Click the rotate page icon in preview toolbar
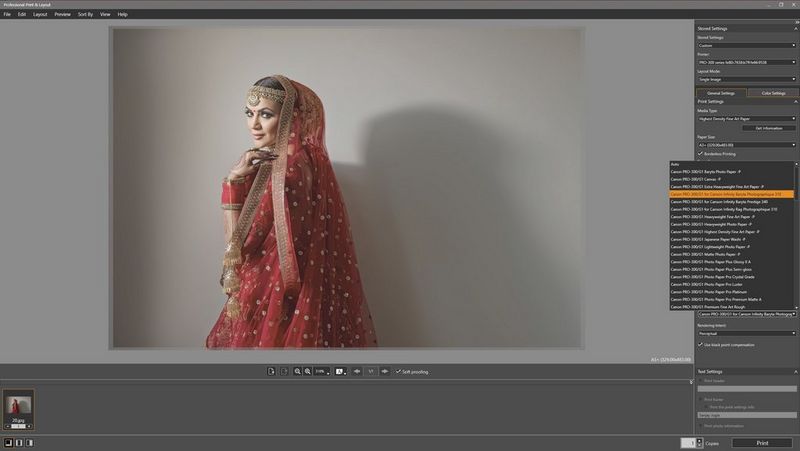This screenshot has width=800, height=451. click(271, 371)
